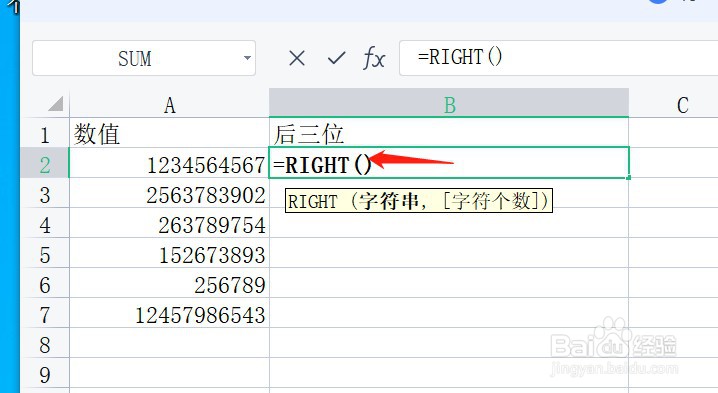This screenshot has height=393, width=718.
Task: Select cell A3 with 2563783902
Action: click(x=169, y=193)
